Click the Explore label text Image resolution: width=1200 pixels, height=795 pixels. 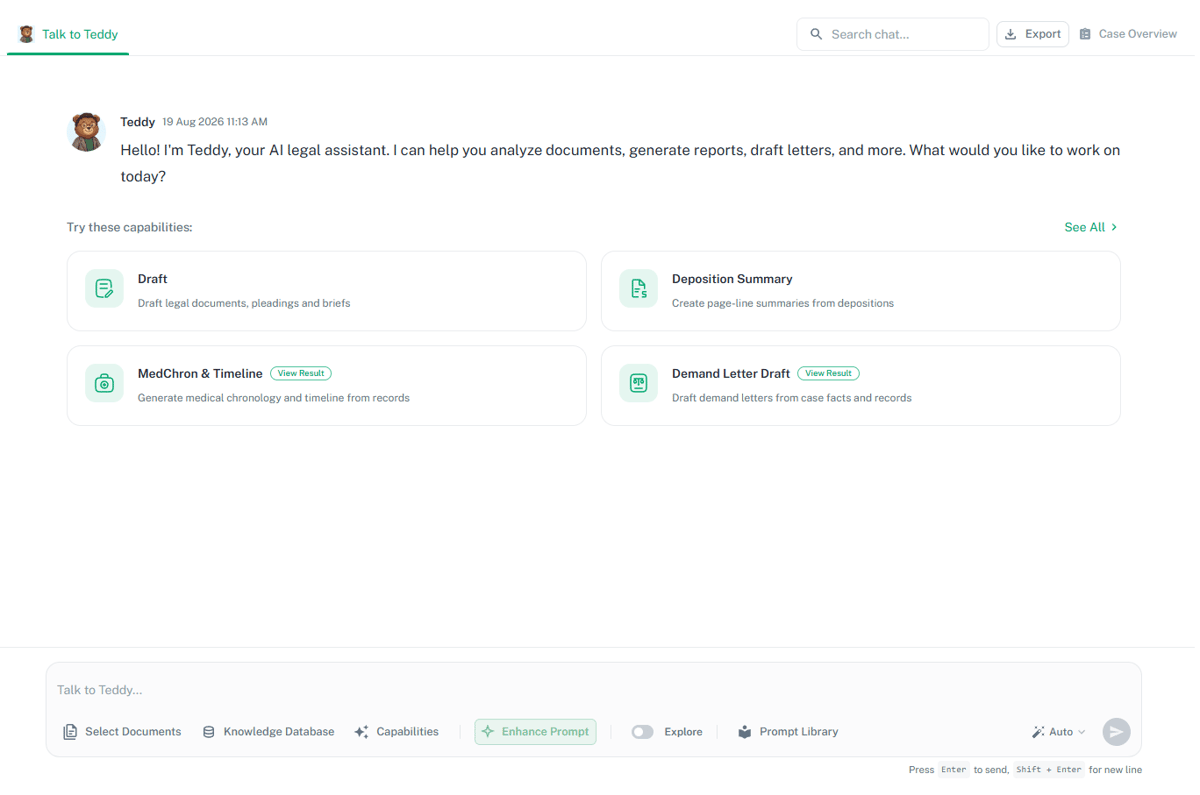coord(683,732)
